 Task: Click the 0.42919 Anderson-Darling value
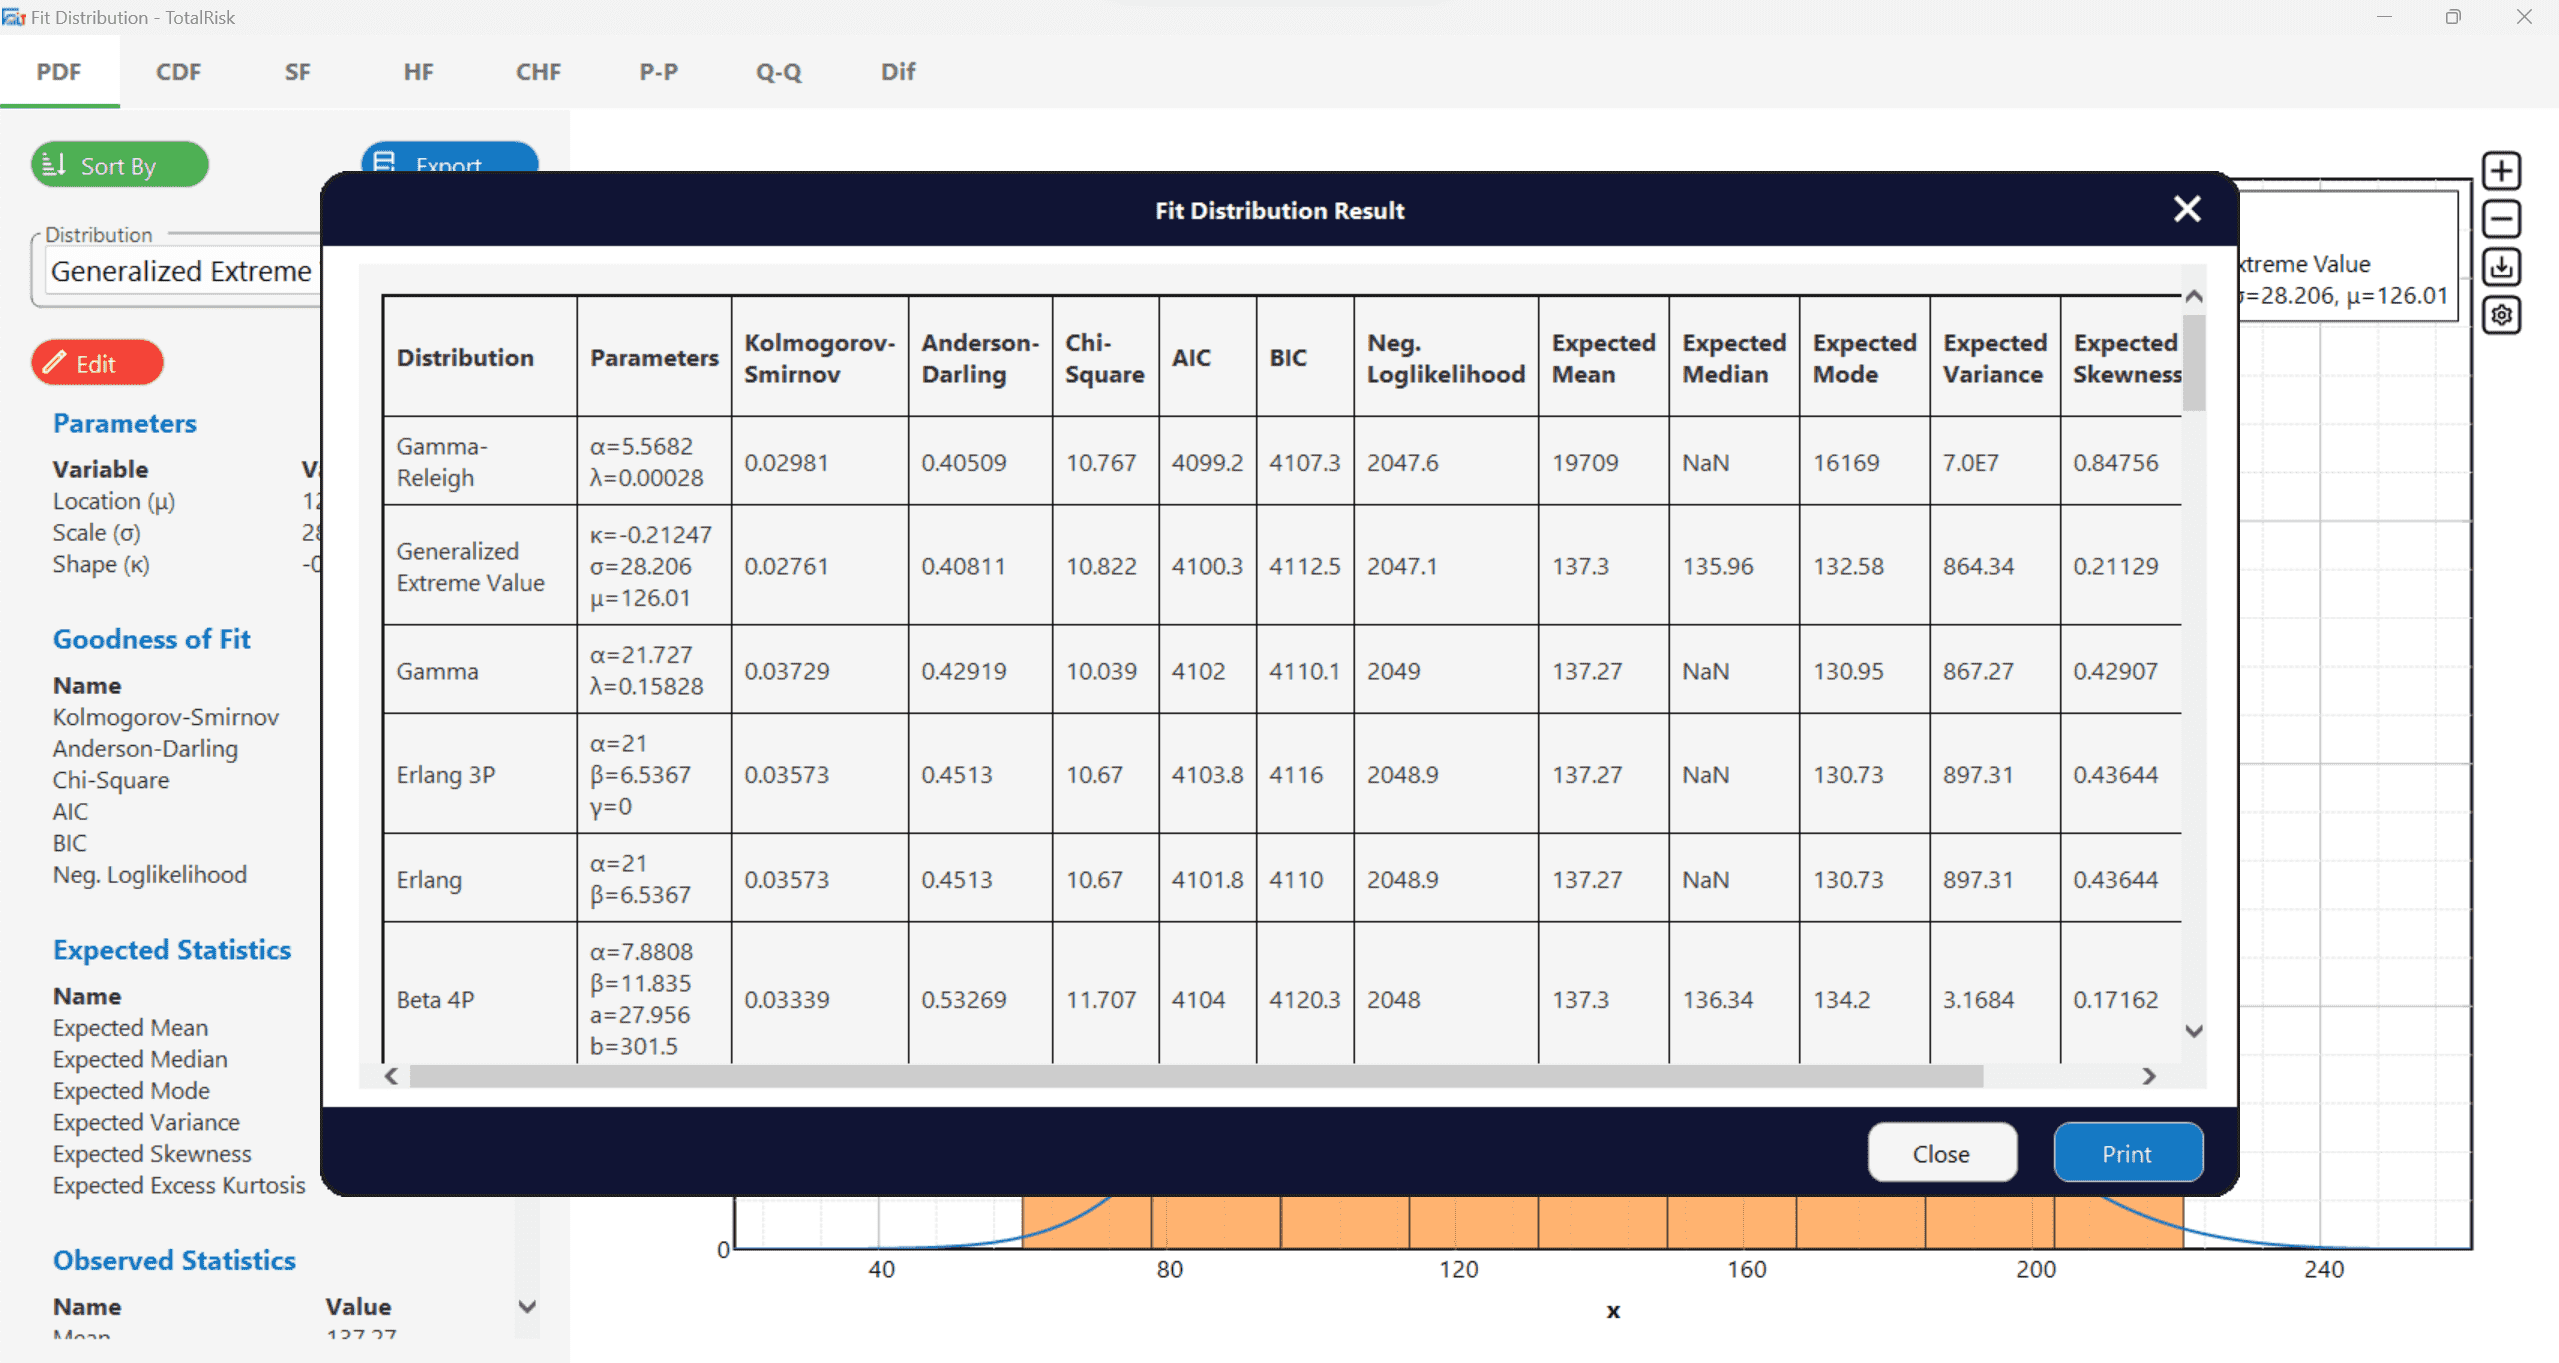point(964,671)
